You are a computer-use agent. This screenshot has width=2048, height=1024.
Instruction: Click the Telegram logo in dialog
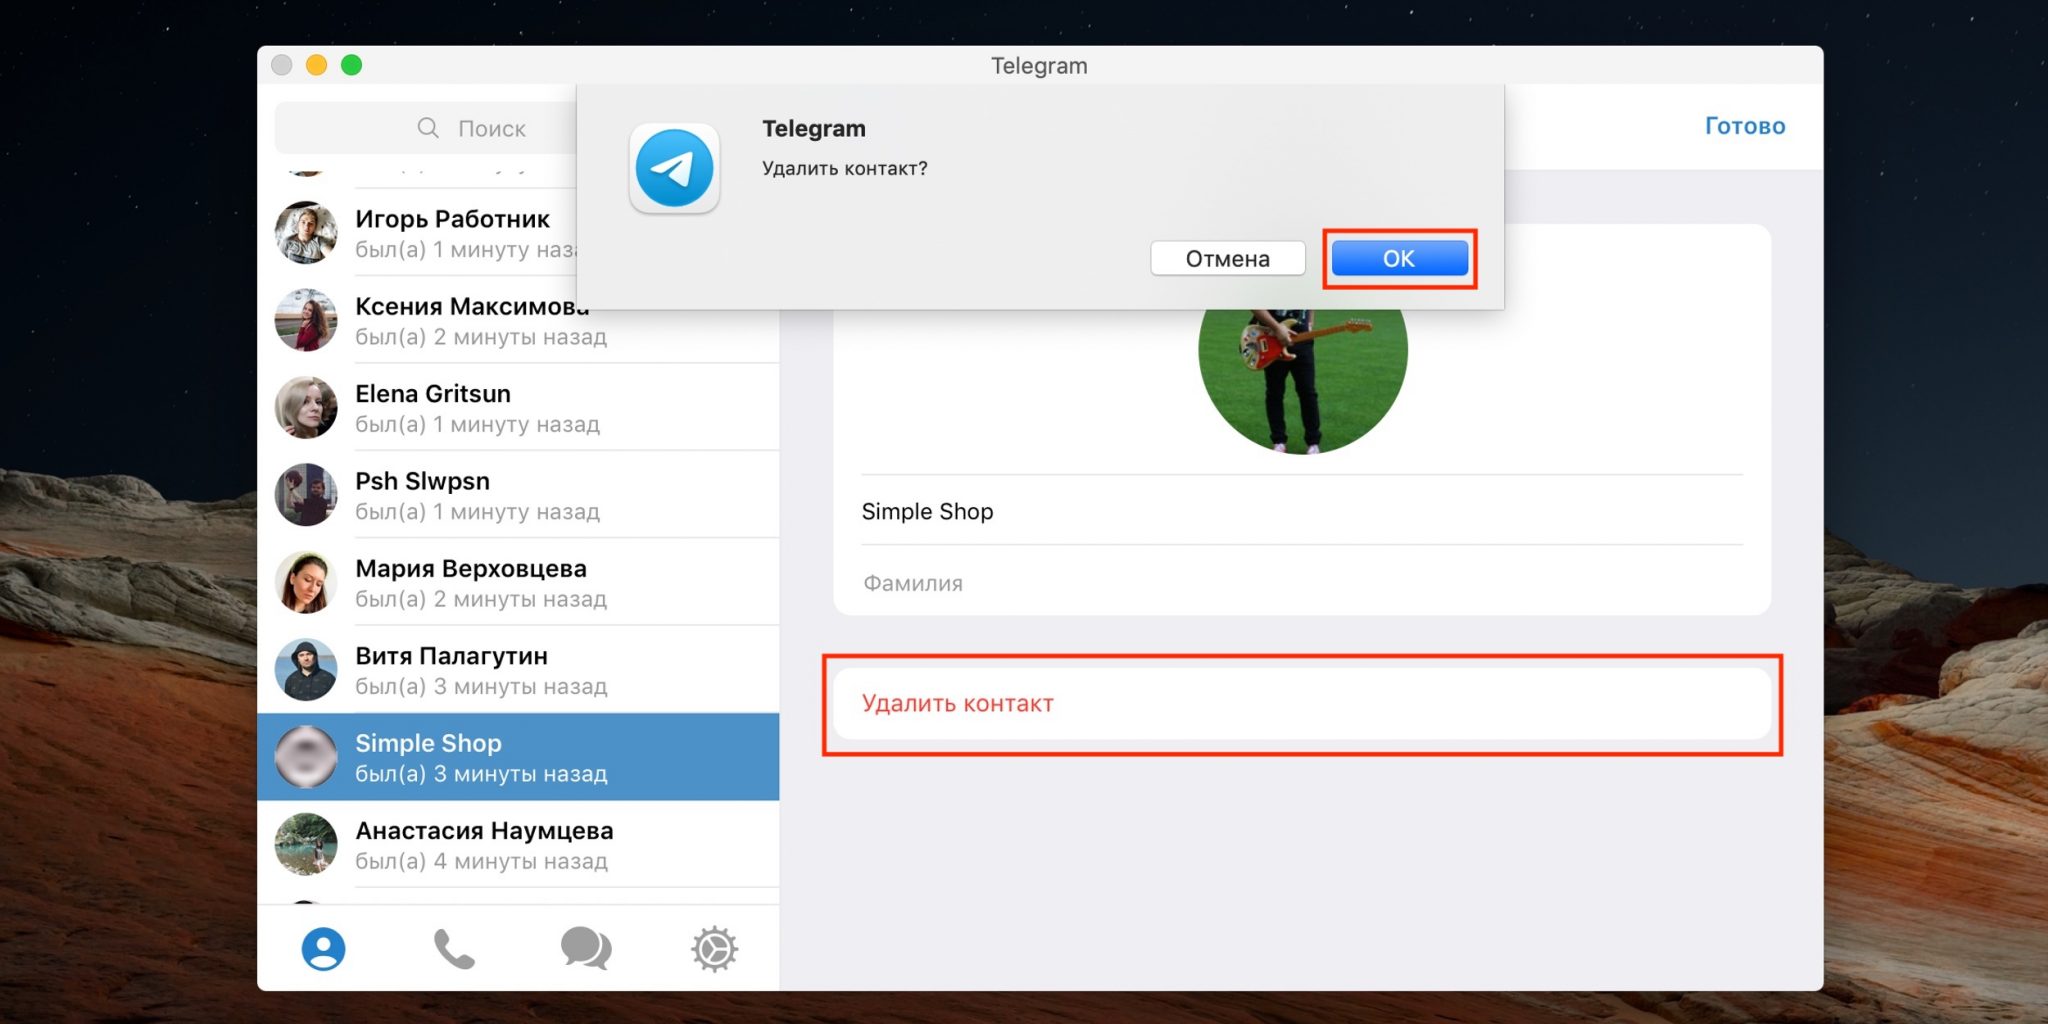pyautogui.click(x=675, y=168)
